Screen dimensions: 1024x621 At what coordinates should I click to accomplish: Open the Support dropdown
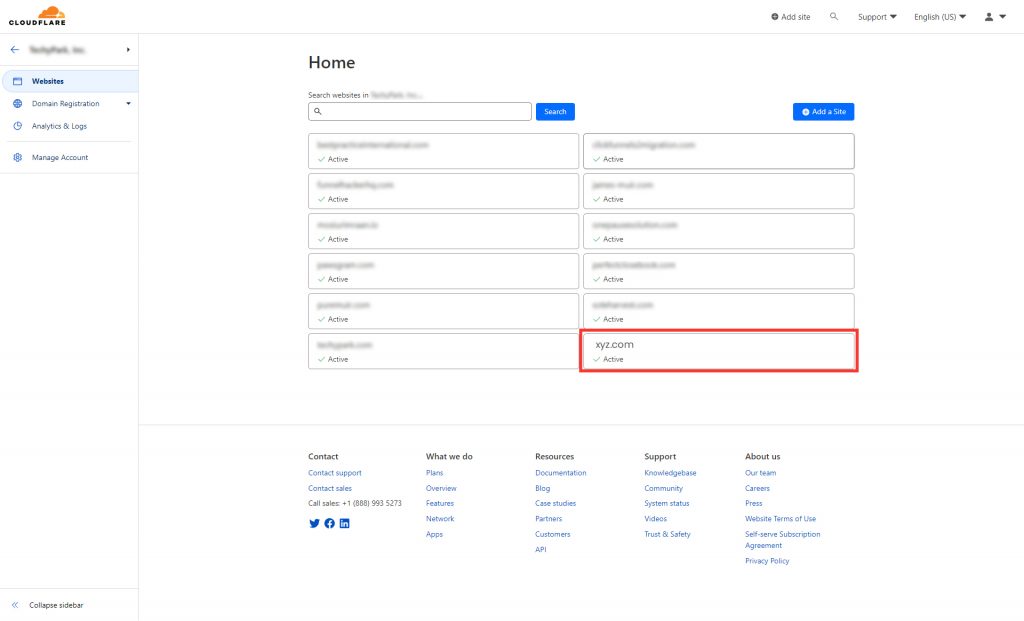click(x=875, y=16)
